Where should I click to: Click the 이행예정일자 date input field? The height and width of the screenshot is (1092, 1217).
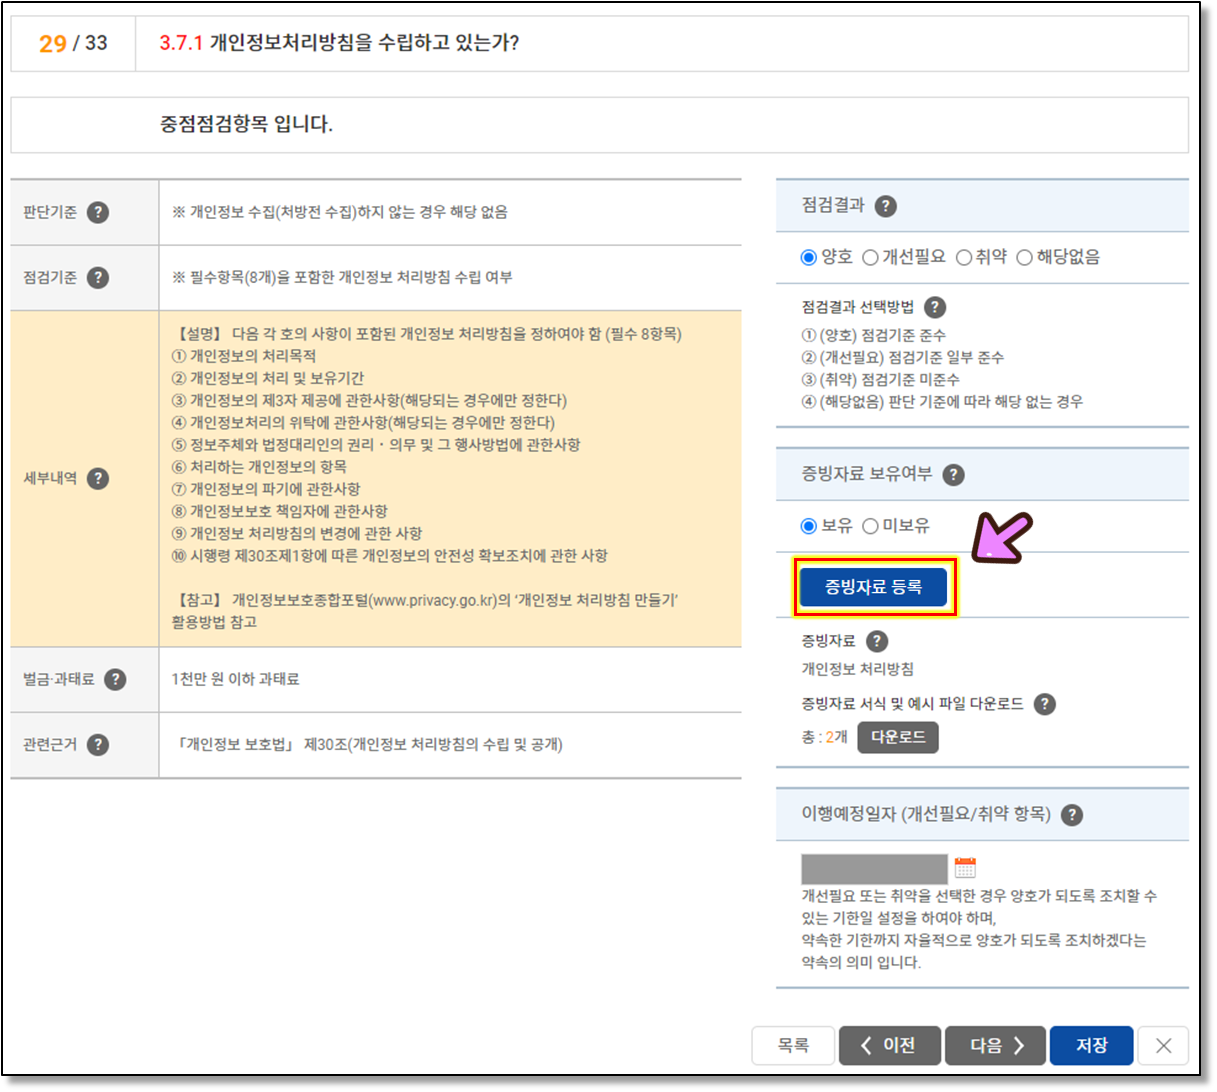pyautogui.click(x=874, y=868)
